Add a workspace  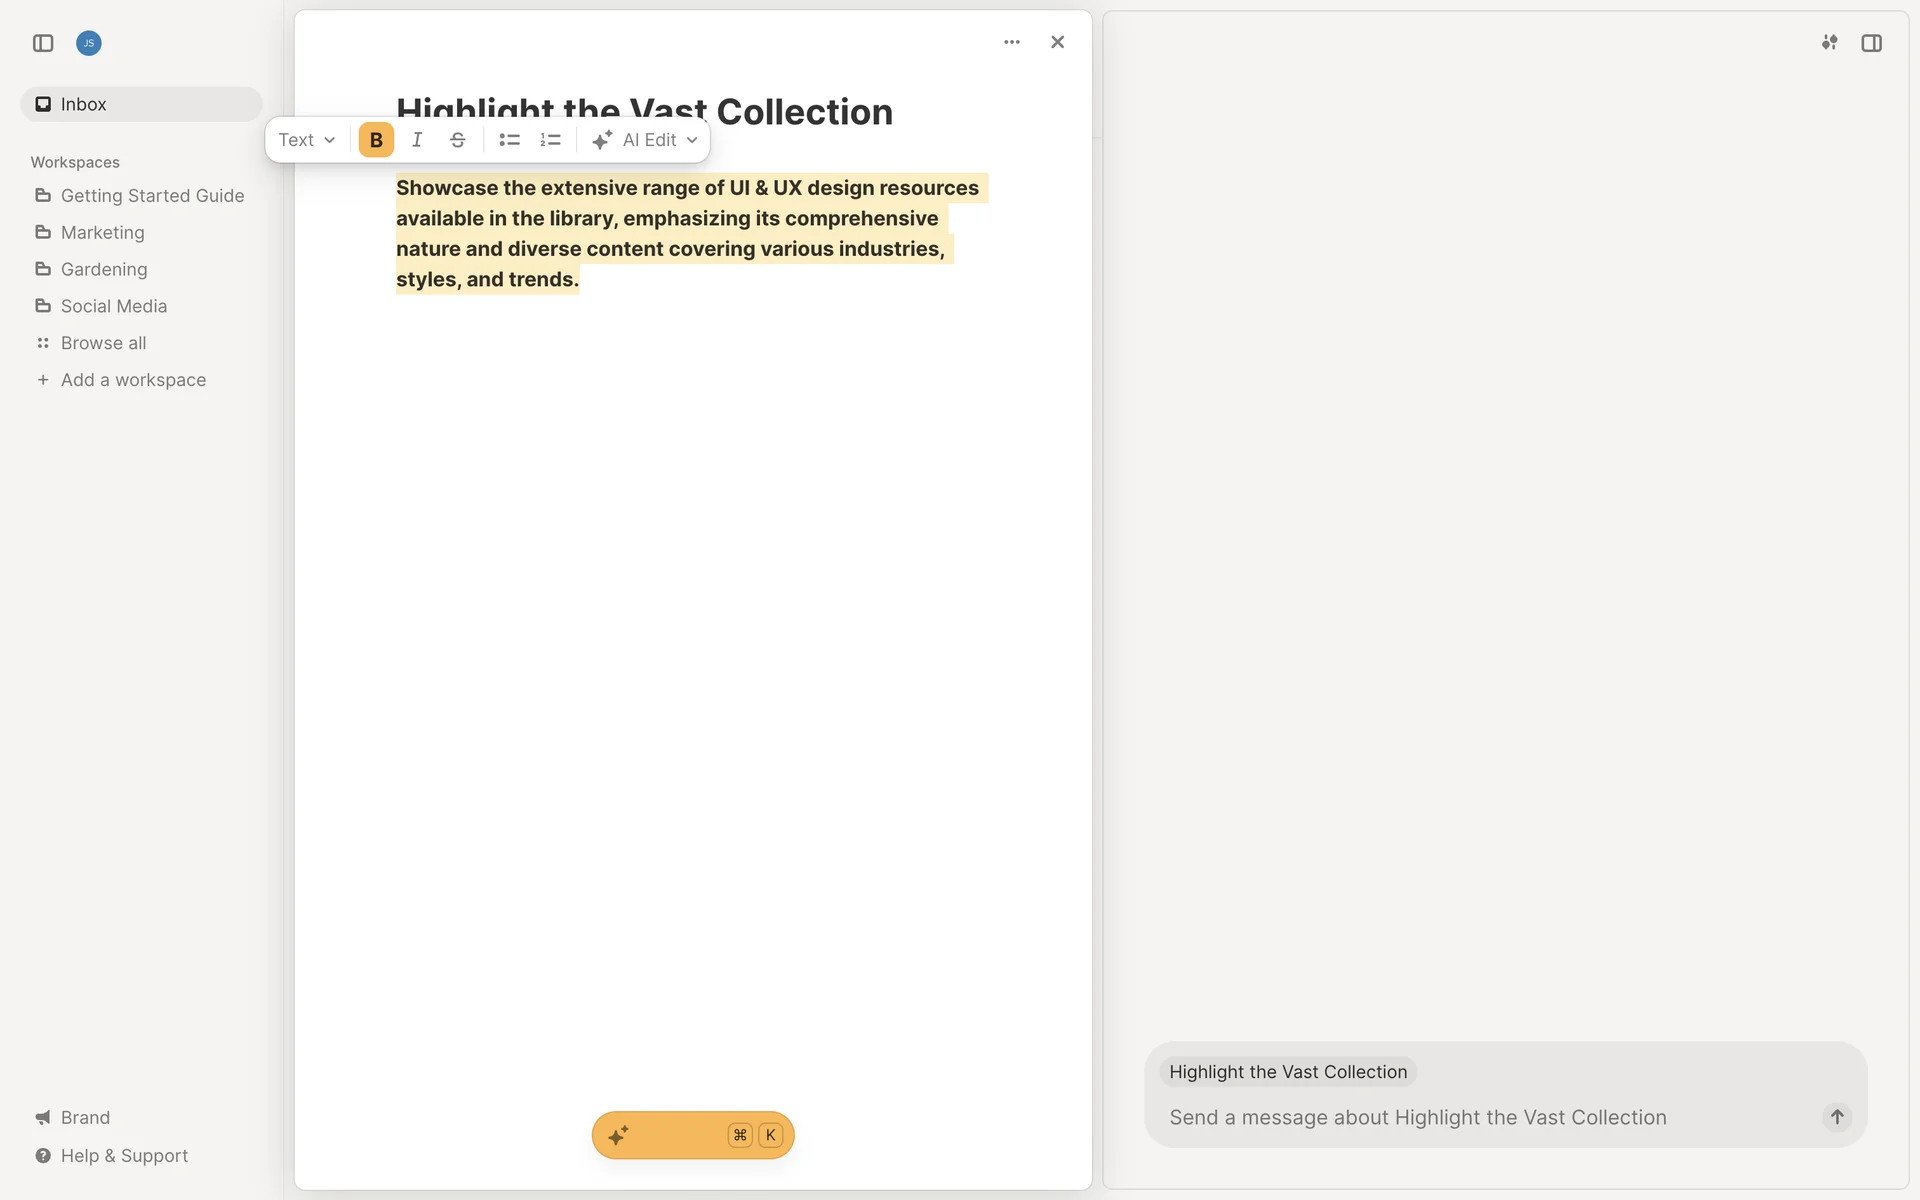[132, 380]
